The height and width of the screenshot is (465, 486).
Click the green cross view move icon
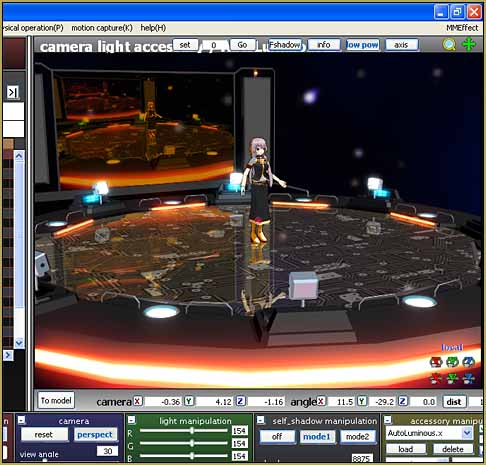click(469, 44)
